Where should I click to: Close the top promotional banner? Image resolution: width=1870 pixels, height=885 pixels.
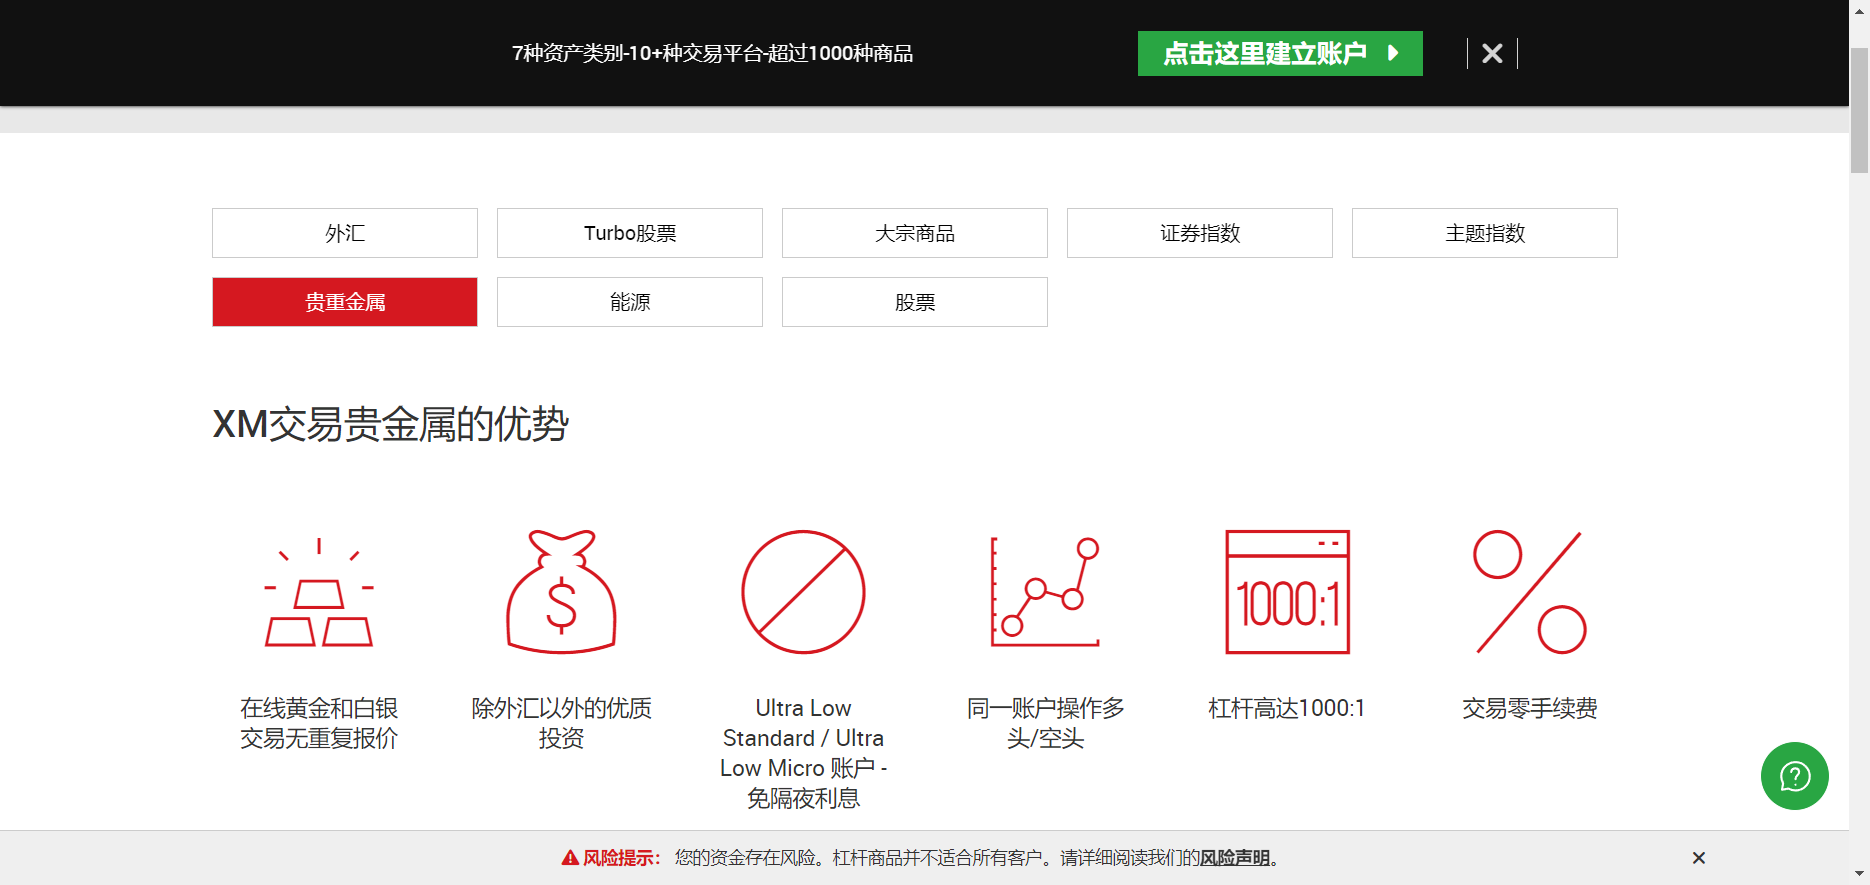tap(1492, 53)
